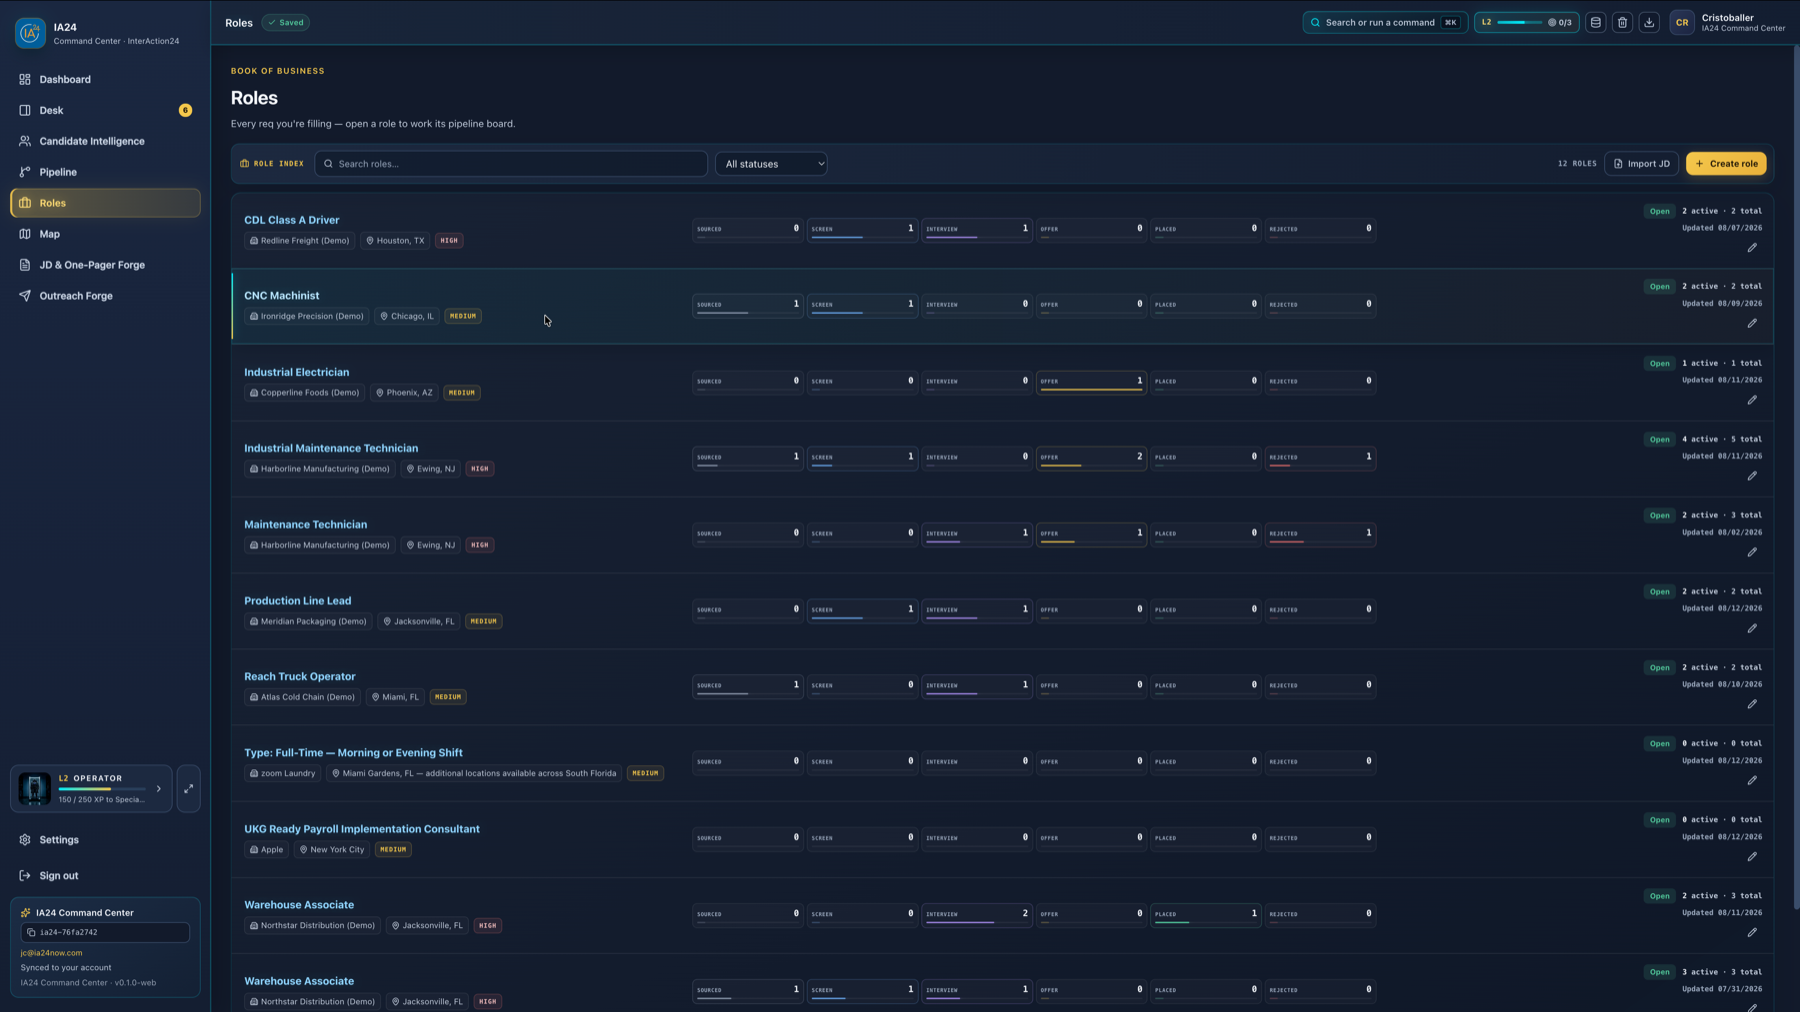The width and height of the screenshot is (1800, 1012).
Task: Click the page vertical scrollbar
Action: [x=1795, y=478]
